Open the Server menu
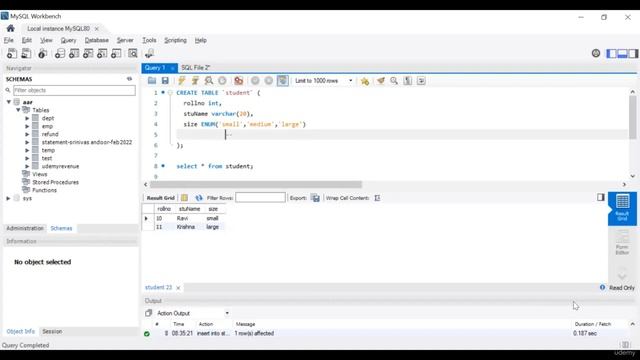 pyautogui.click(x=125, y=40)
